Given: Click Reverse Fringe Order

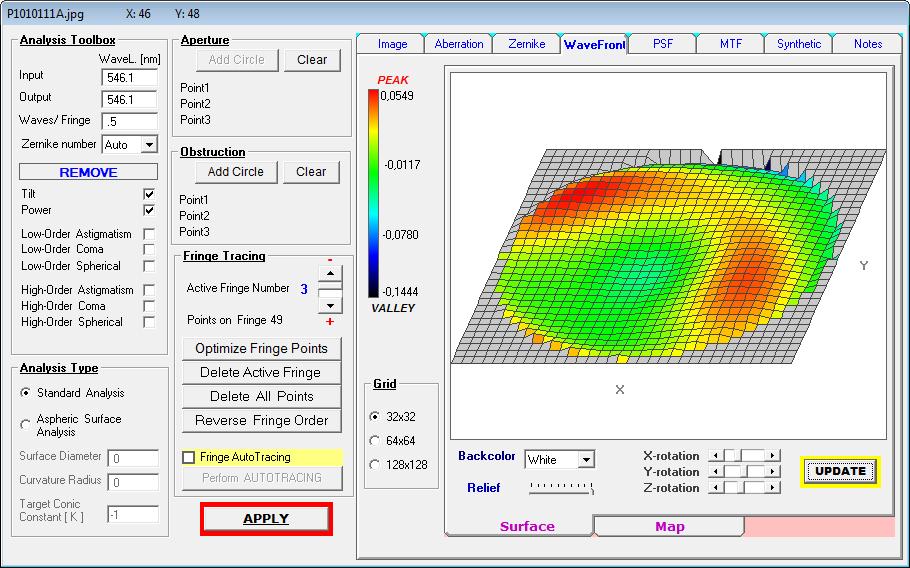Looking at the screenshot, I should (x=261, y=420).
